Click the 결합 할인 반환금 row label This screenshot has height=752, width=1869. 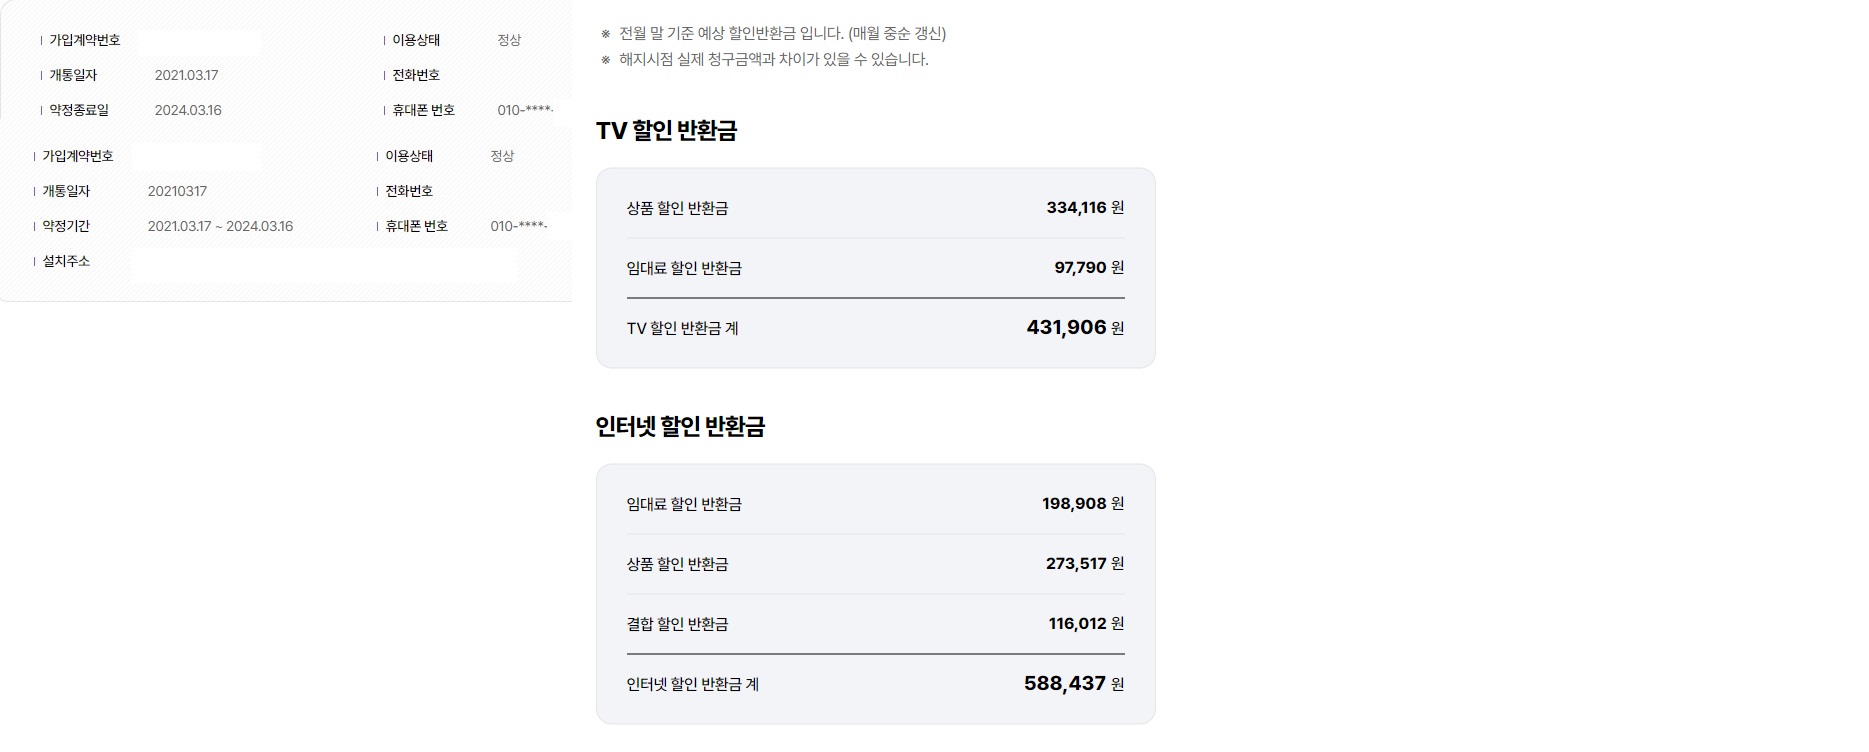coord(677,624)
